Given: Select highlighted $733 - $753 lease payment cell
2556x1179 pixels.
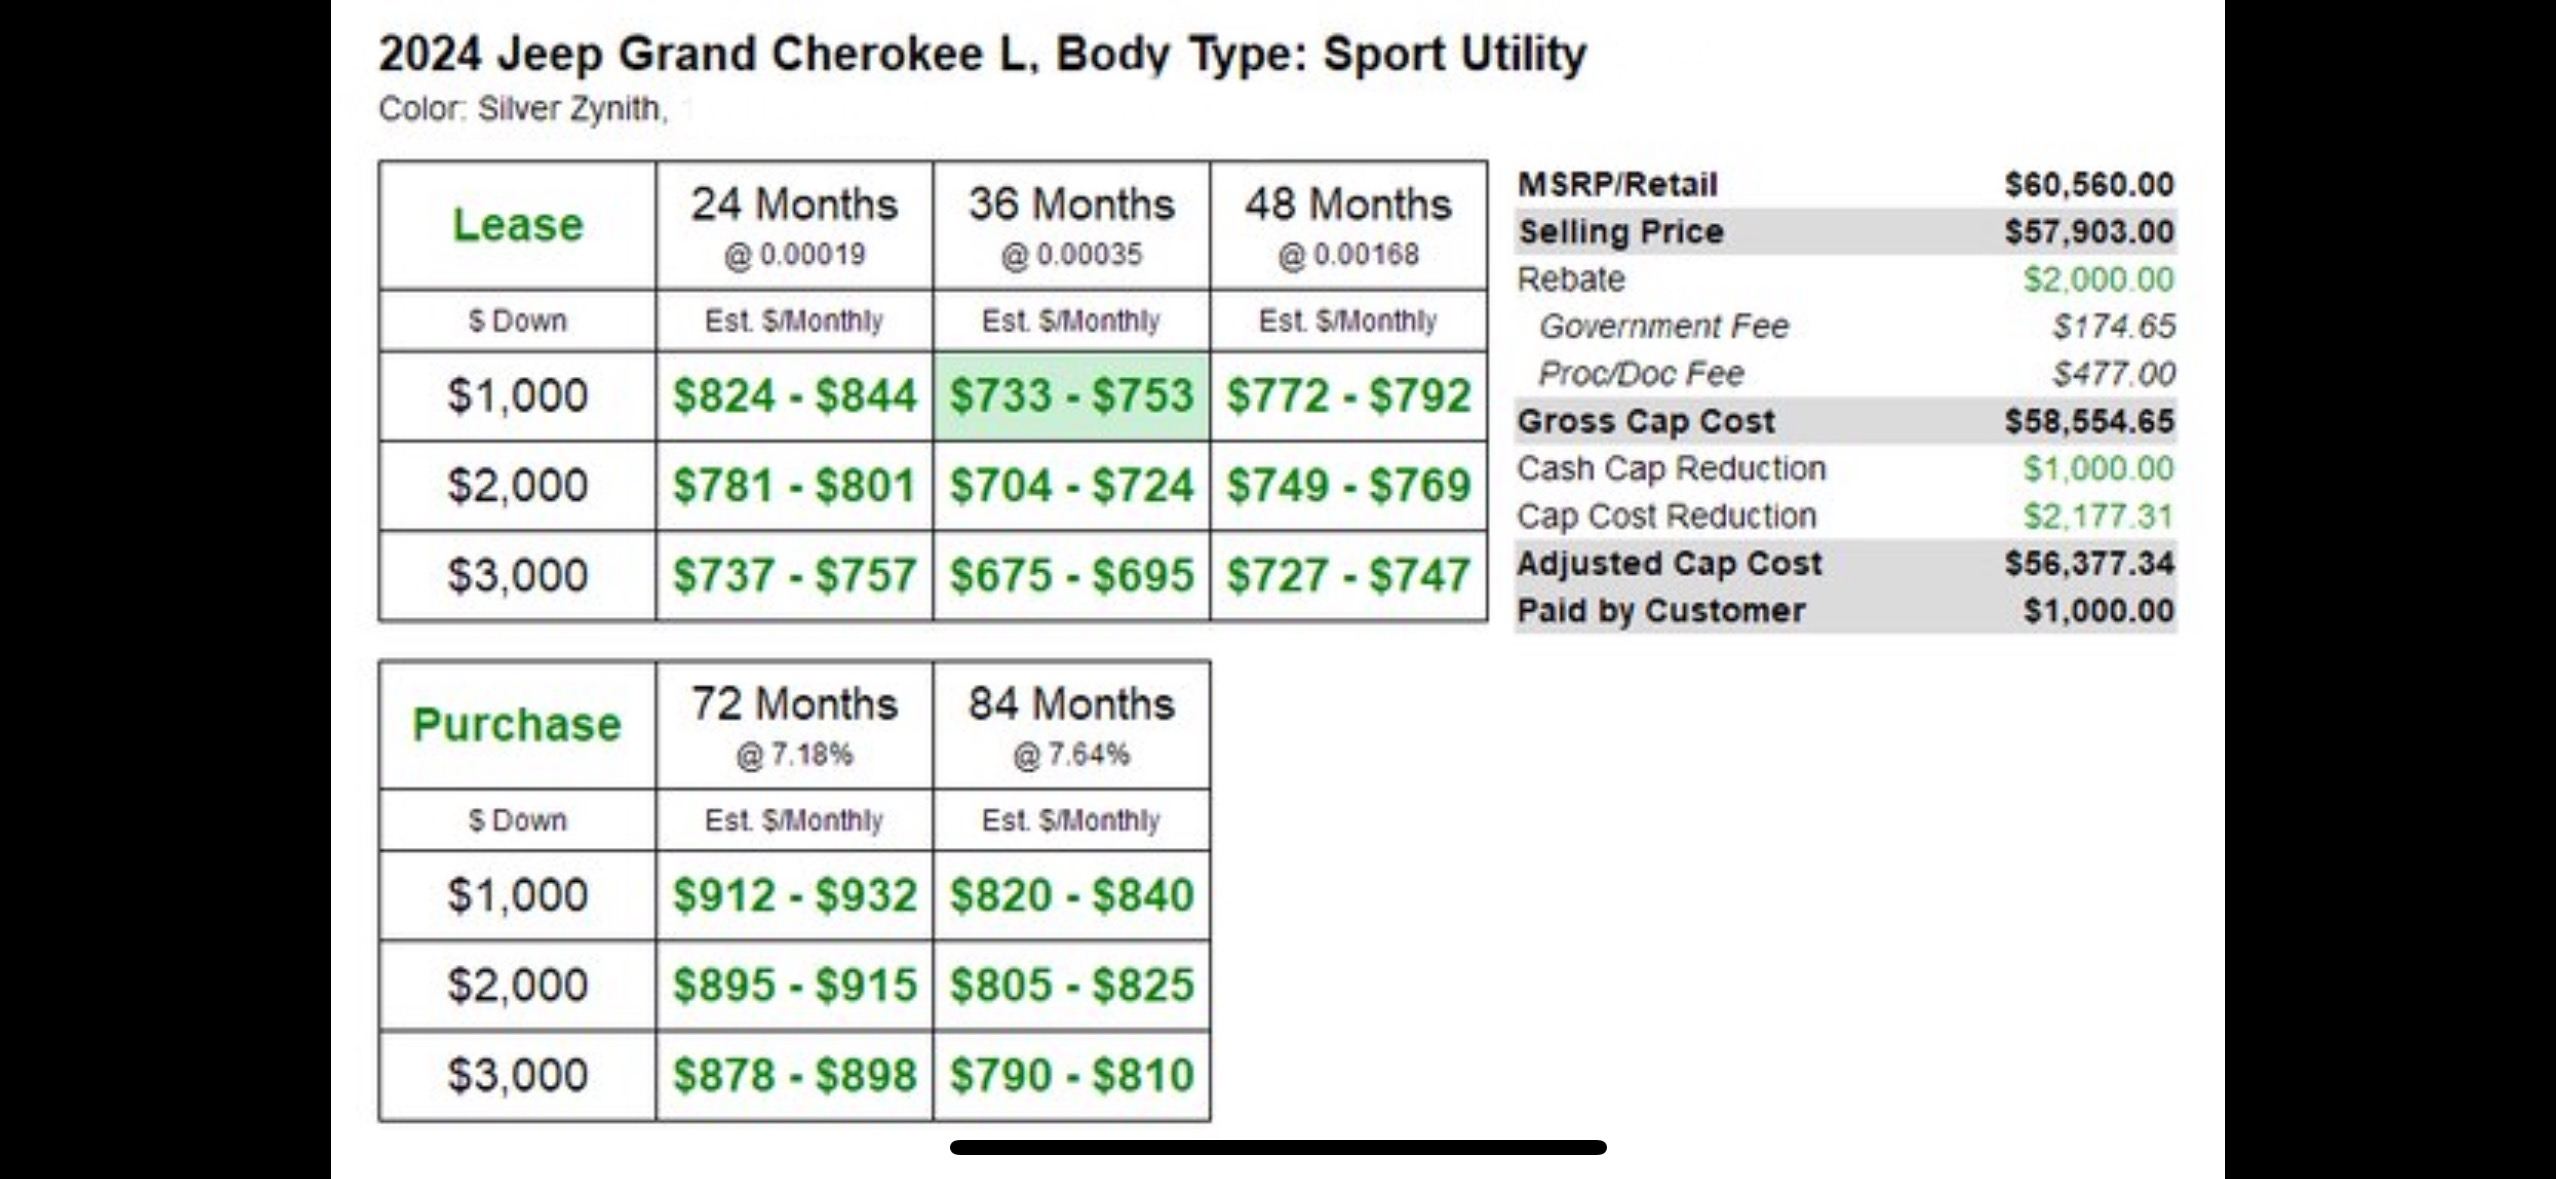Looking at the screenshot, I should [1071, 395].
